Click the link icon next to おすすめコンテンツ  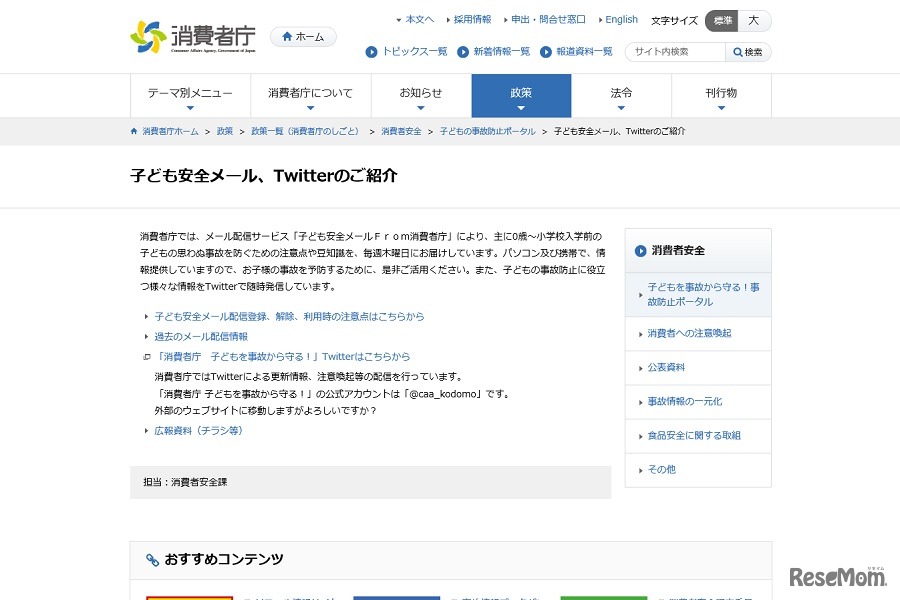click(153, 560)
